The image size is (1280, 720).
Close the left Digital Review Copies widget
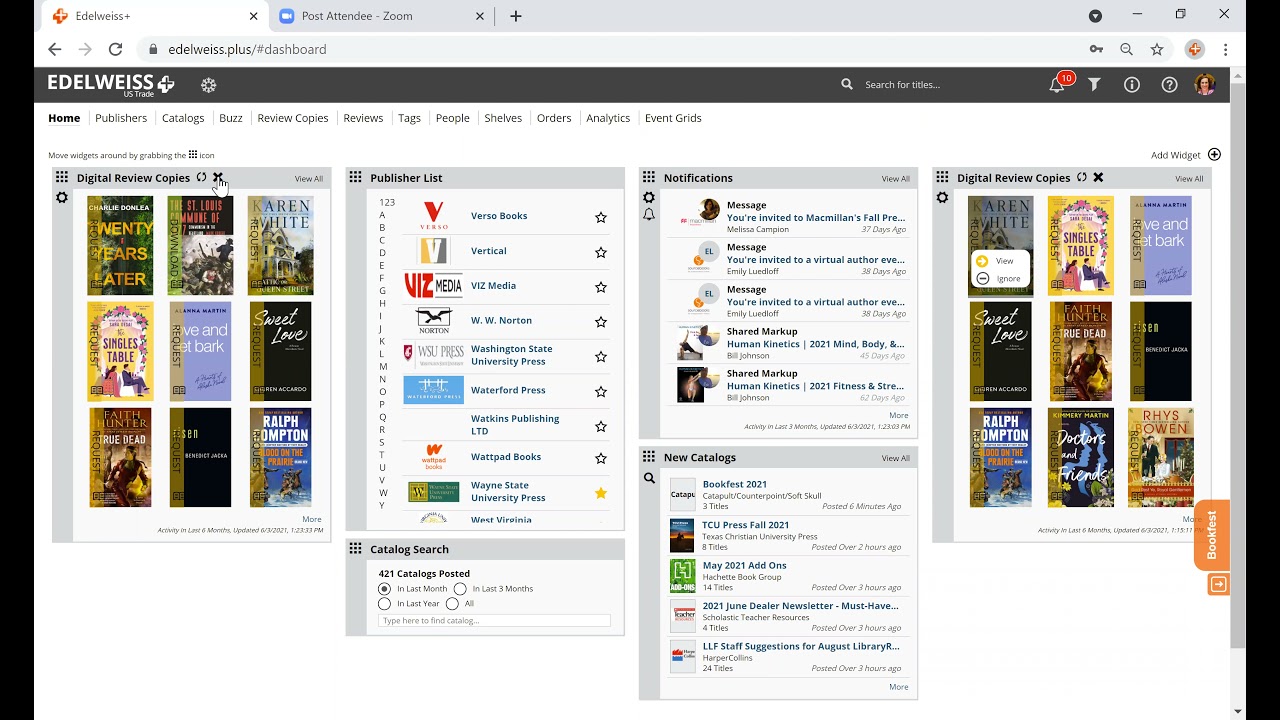[x=218, y=178]
